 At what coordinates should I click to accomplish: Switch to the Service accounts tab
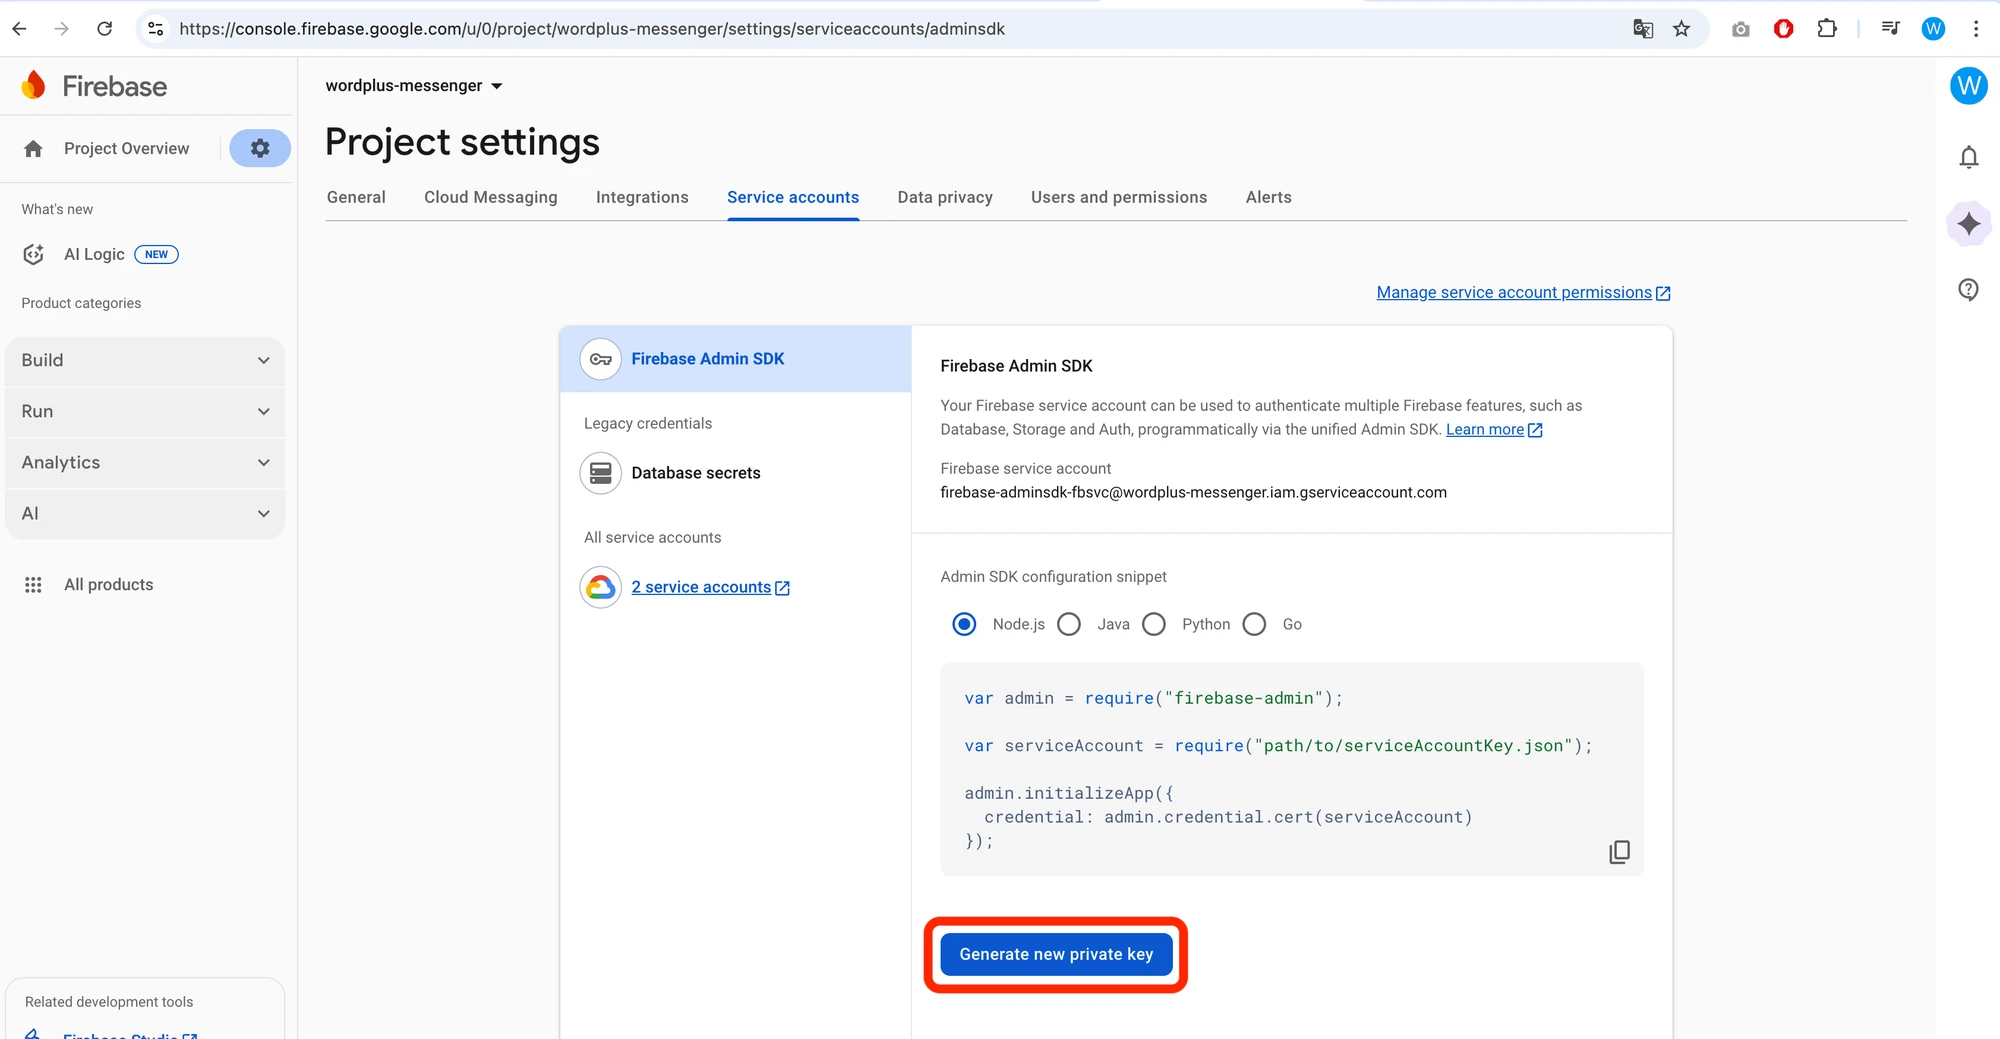(x=793, y=197)
